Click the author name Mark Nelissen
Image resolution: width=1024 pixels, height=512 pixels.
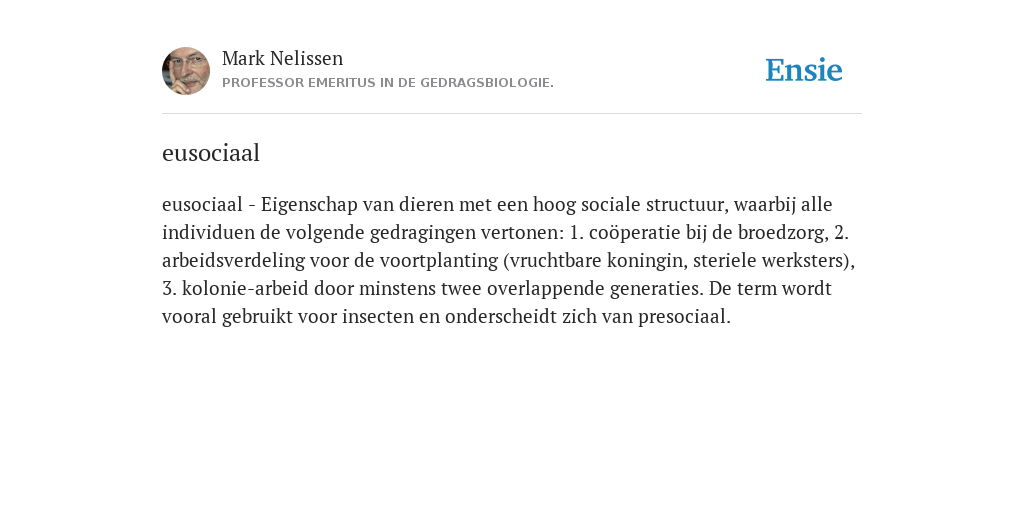pos(282,58)
